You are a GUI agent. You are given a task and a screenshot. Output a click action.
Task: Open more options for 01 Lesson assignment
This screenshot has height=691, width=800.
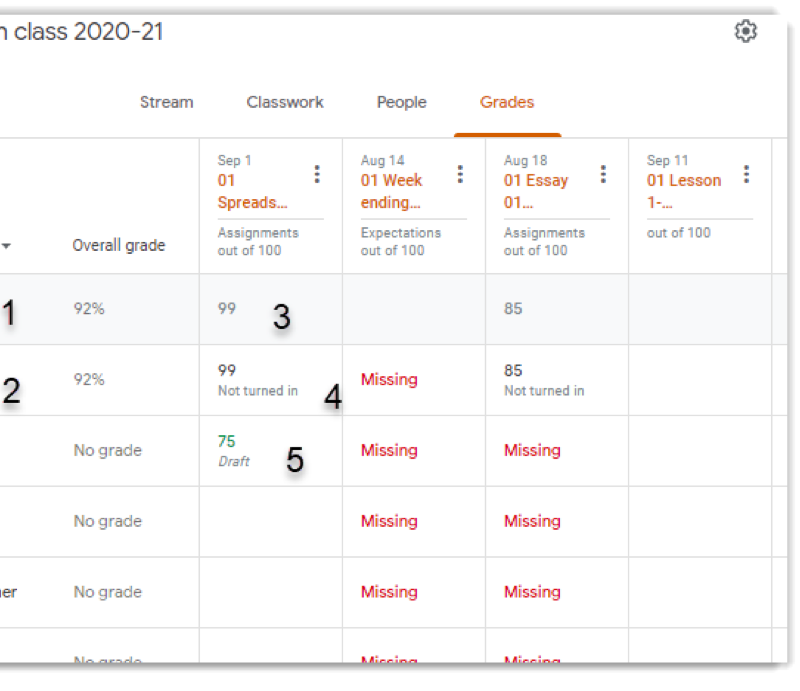(x=746, y=175)
